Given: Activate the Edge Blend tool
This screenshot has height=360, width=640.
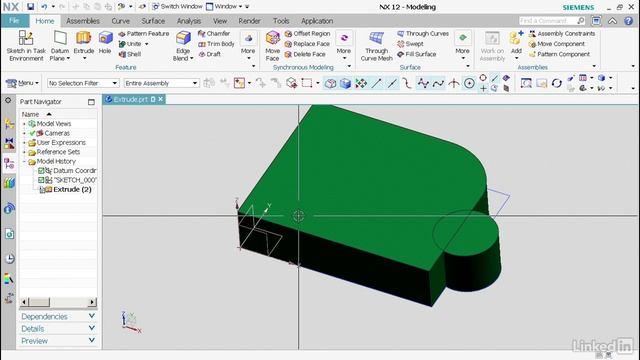Looking at the screenshot, I should (x=183, y=46).
